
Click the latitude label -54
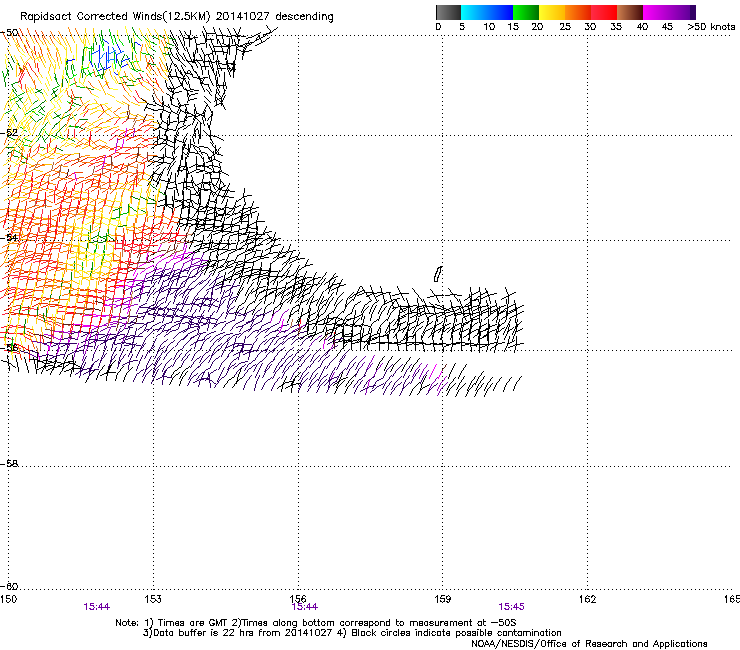(x=9, y=237)
